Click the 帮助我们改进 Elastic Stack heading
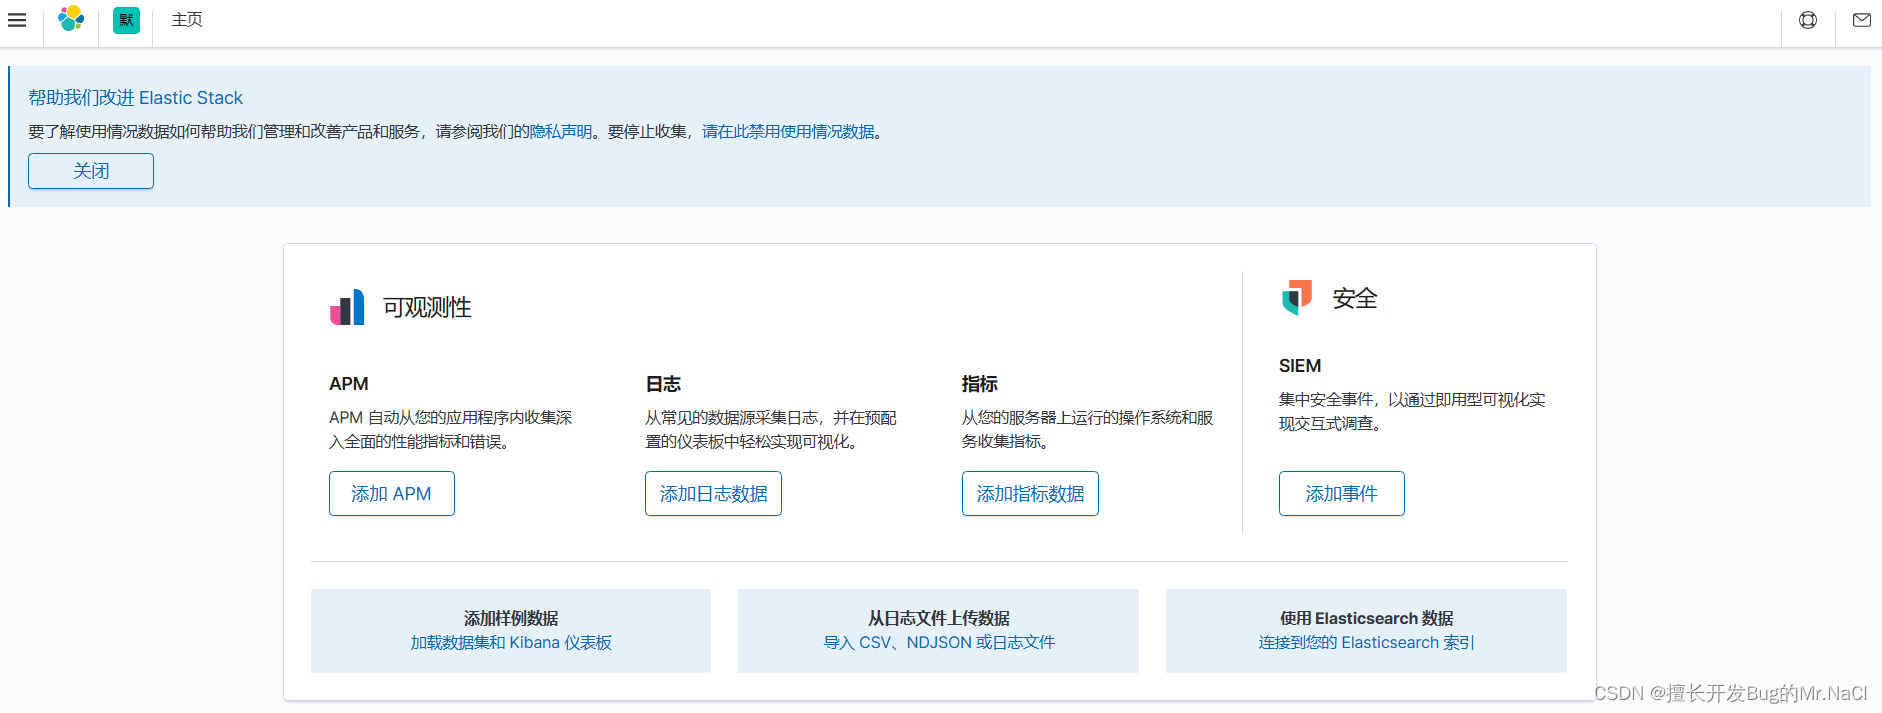1882x713 pixels. tap(135, 98)
